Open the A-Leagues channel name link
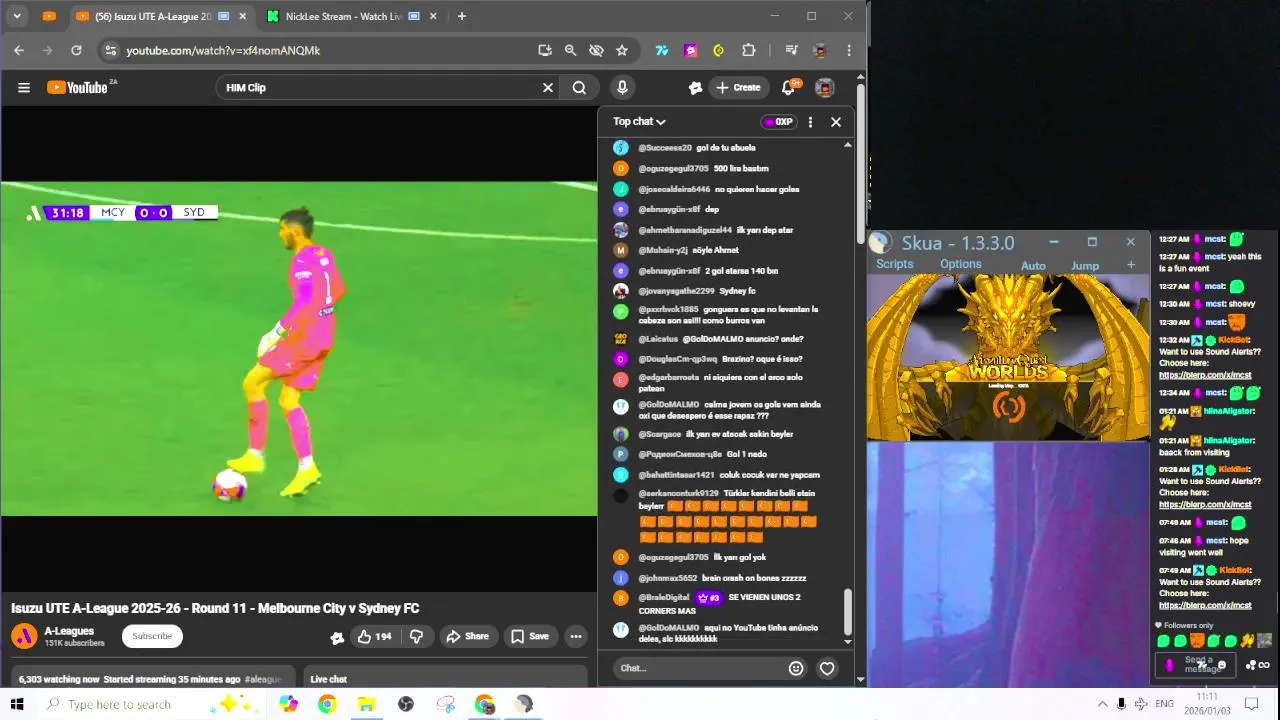Screen dimensions: 1280x720 pyautogui.click(x=69, y=631)
